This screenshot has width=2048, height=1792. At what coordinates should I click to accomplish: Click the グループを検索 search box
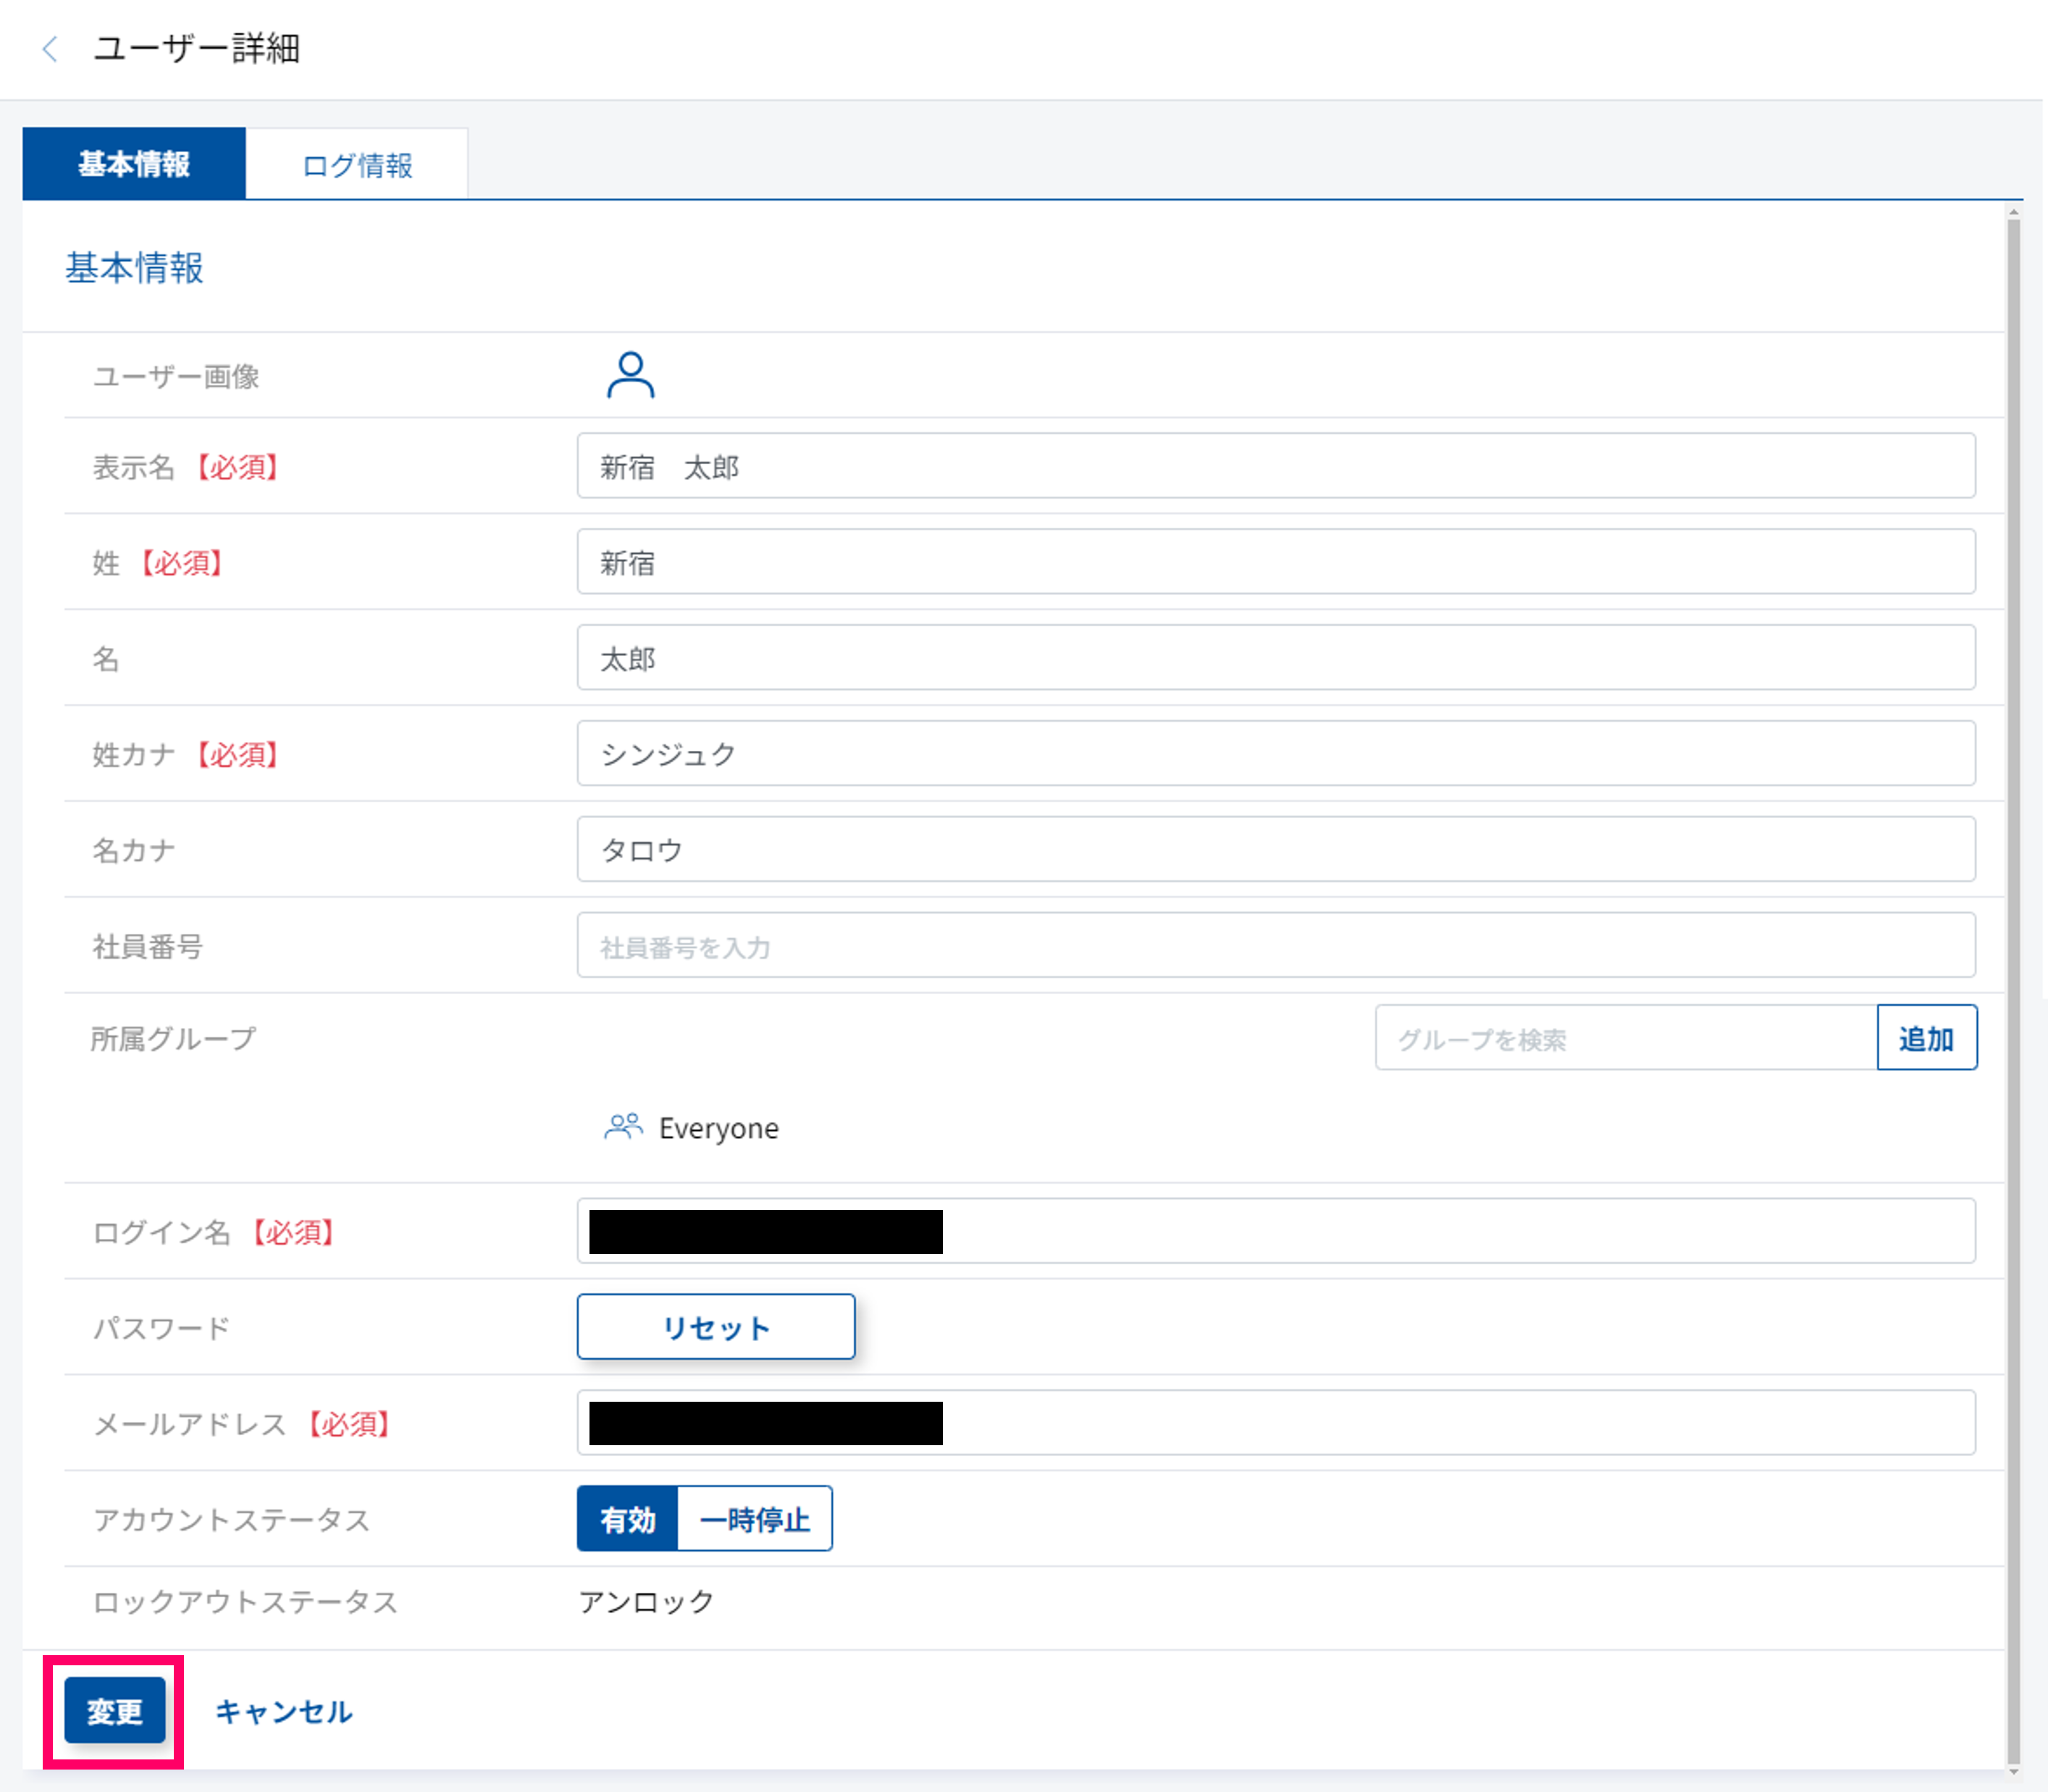tap(1625, 1038)
